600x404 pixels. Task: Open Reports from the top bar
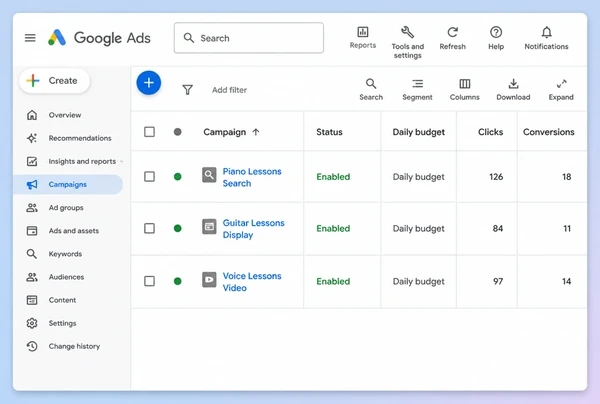tap(363, 37)
